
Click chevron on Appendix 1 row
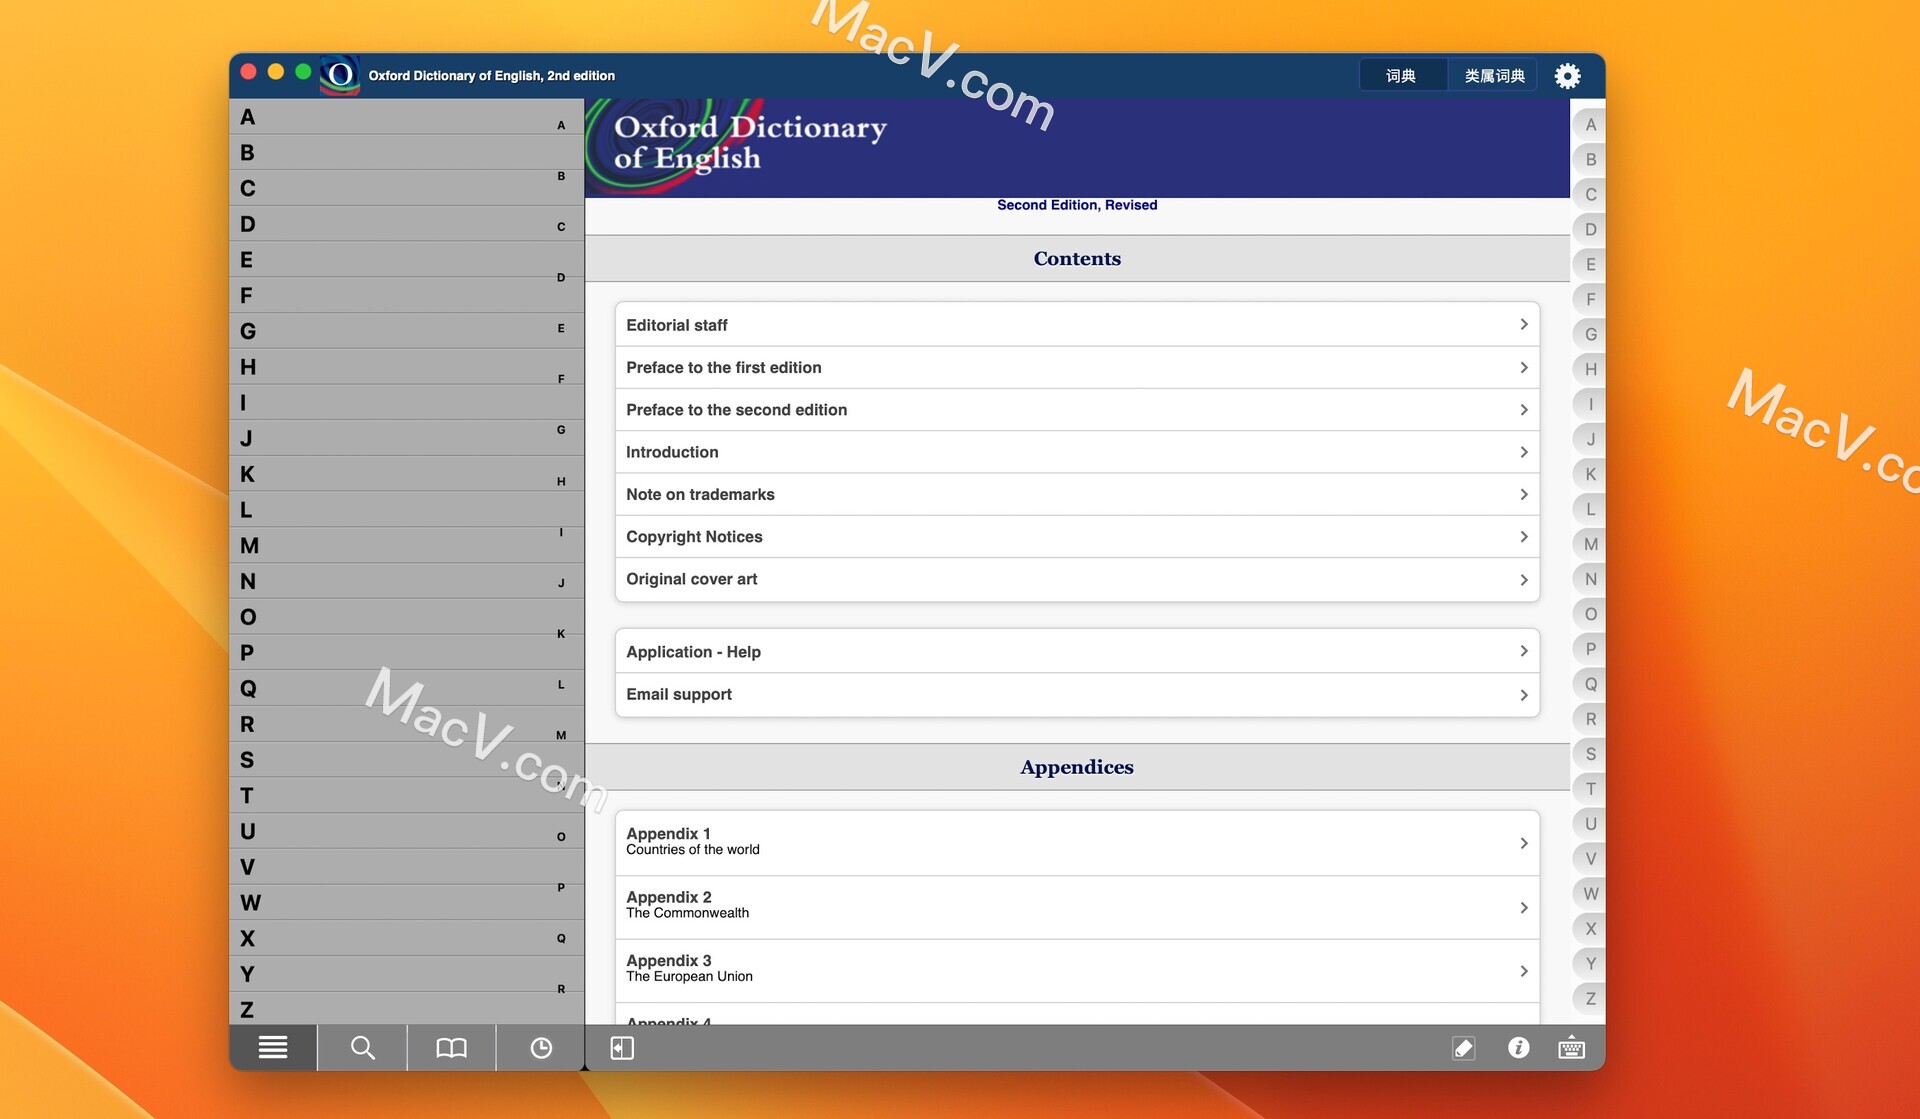(x=1523, y=843)
